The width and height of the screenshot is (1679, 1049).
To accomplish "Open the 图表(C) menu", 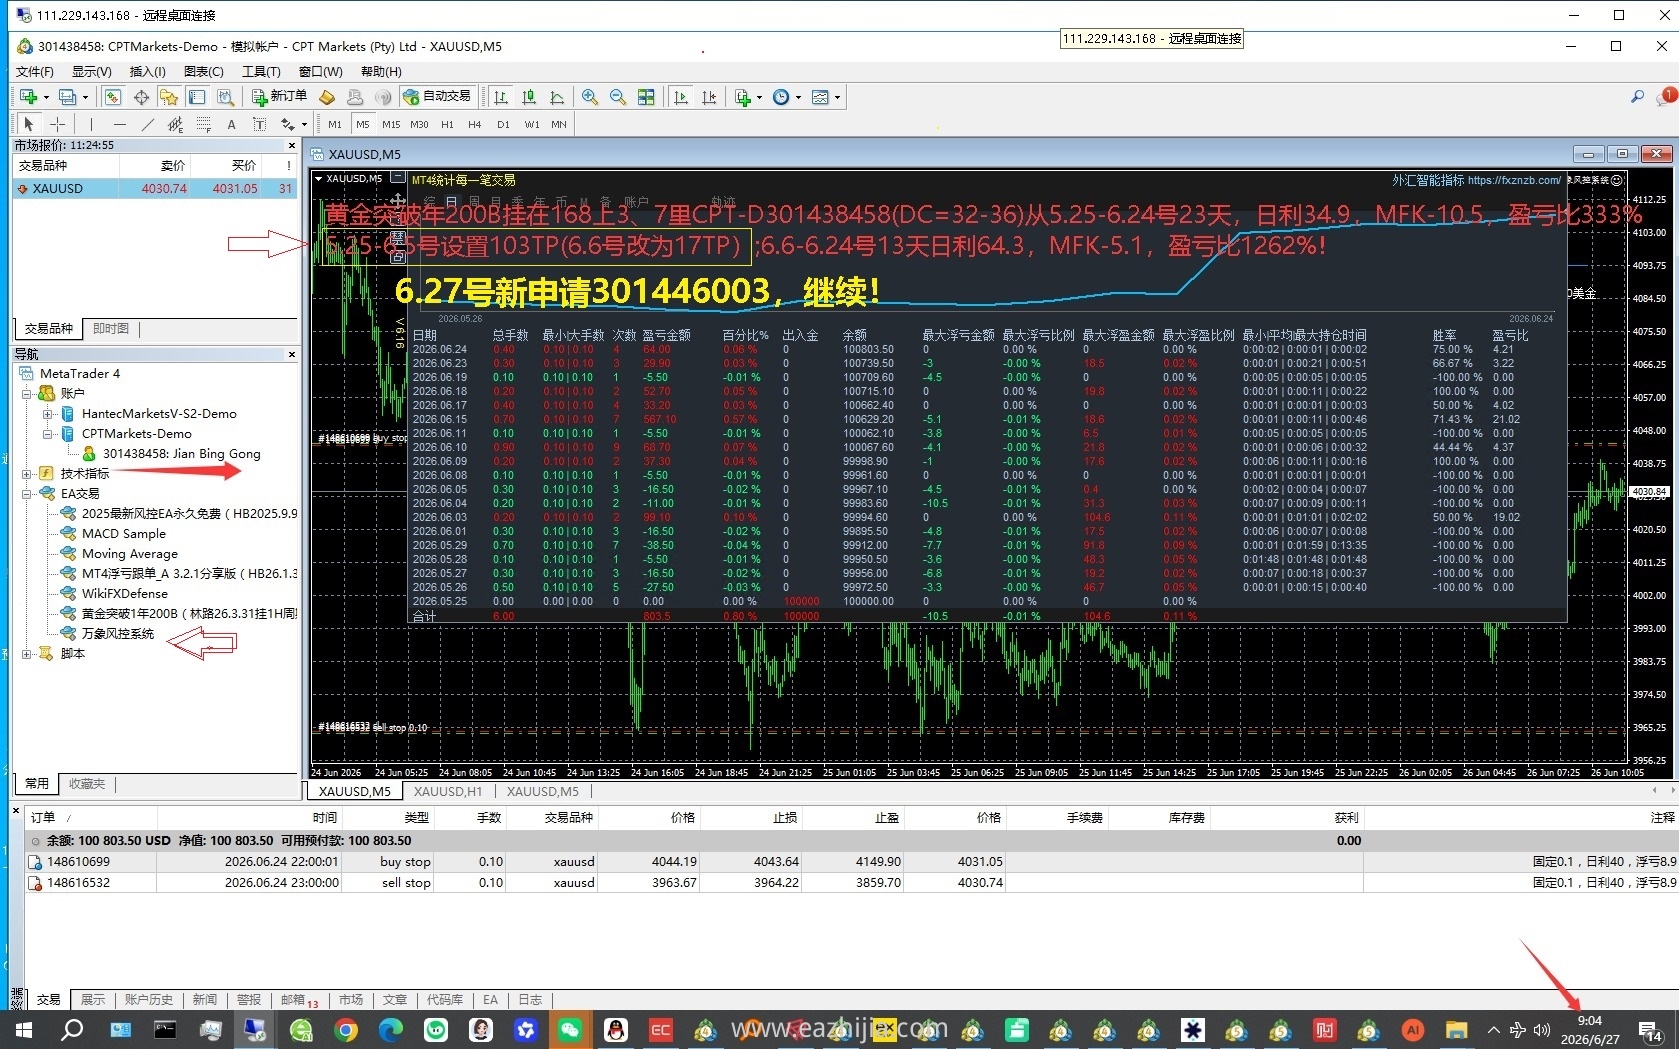I will click(204, 72).
